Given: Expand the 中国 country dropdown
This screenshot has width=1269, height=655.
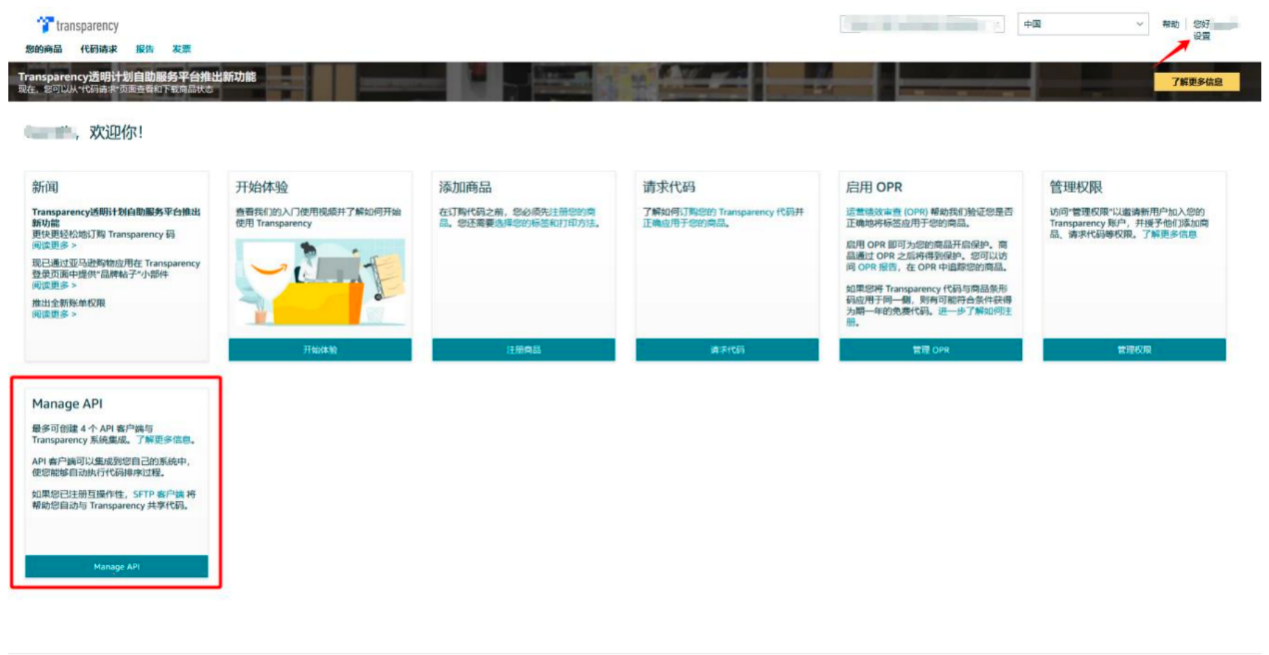Looking at the screenshot, I should click(x=1083, y=24).
